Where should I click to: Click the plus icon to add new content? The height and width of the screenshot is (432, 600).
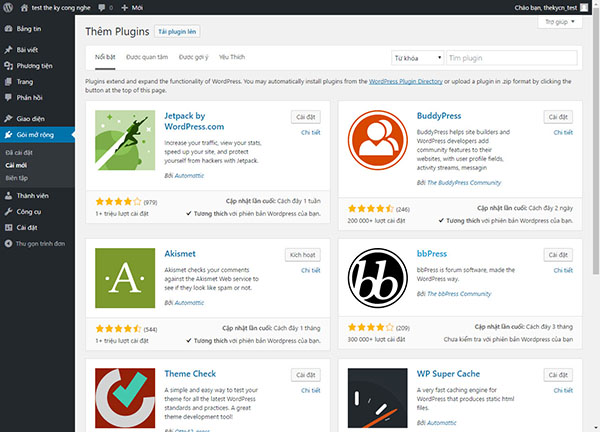(124, 8)
